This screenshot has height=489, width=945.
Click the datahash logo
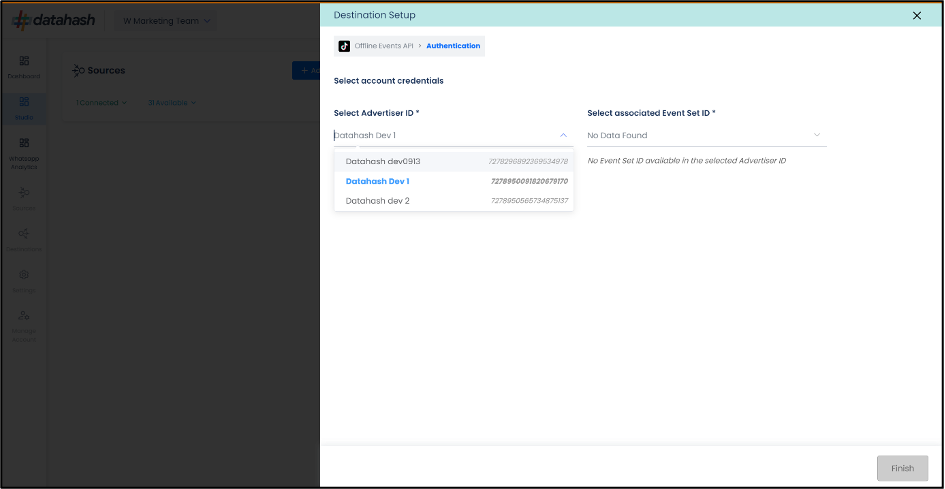coord(54,20)
